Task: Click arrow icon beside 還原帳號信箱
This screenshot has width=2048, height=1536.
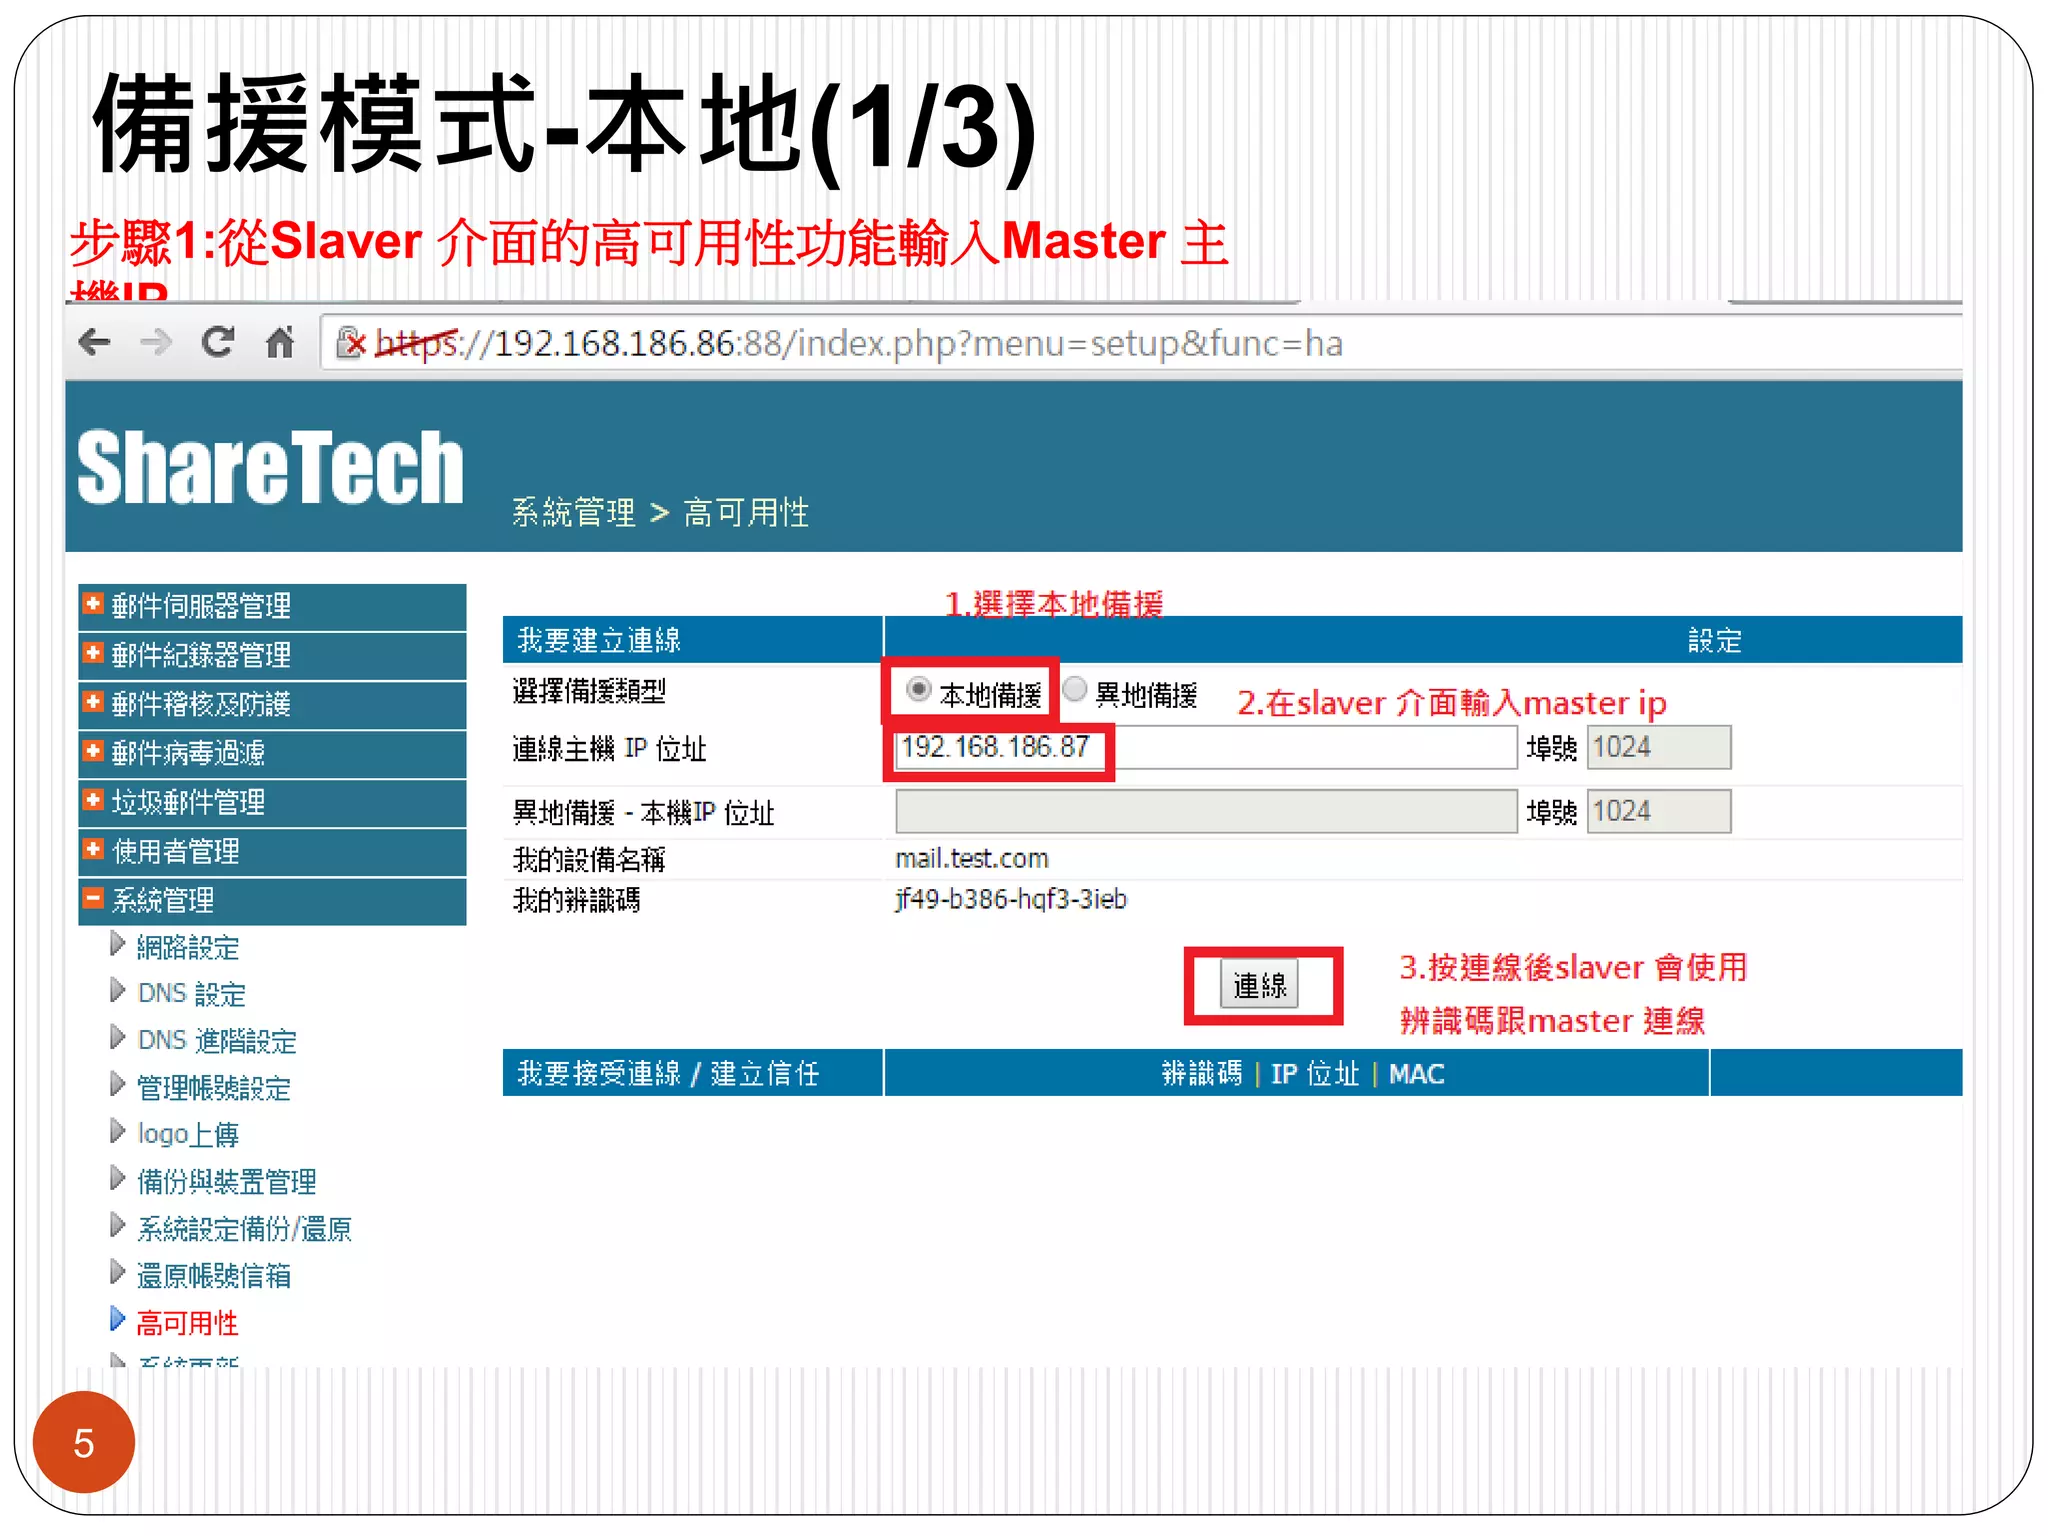Action: click(117, 1272)
